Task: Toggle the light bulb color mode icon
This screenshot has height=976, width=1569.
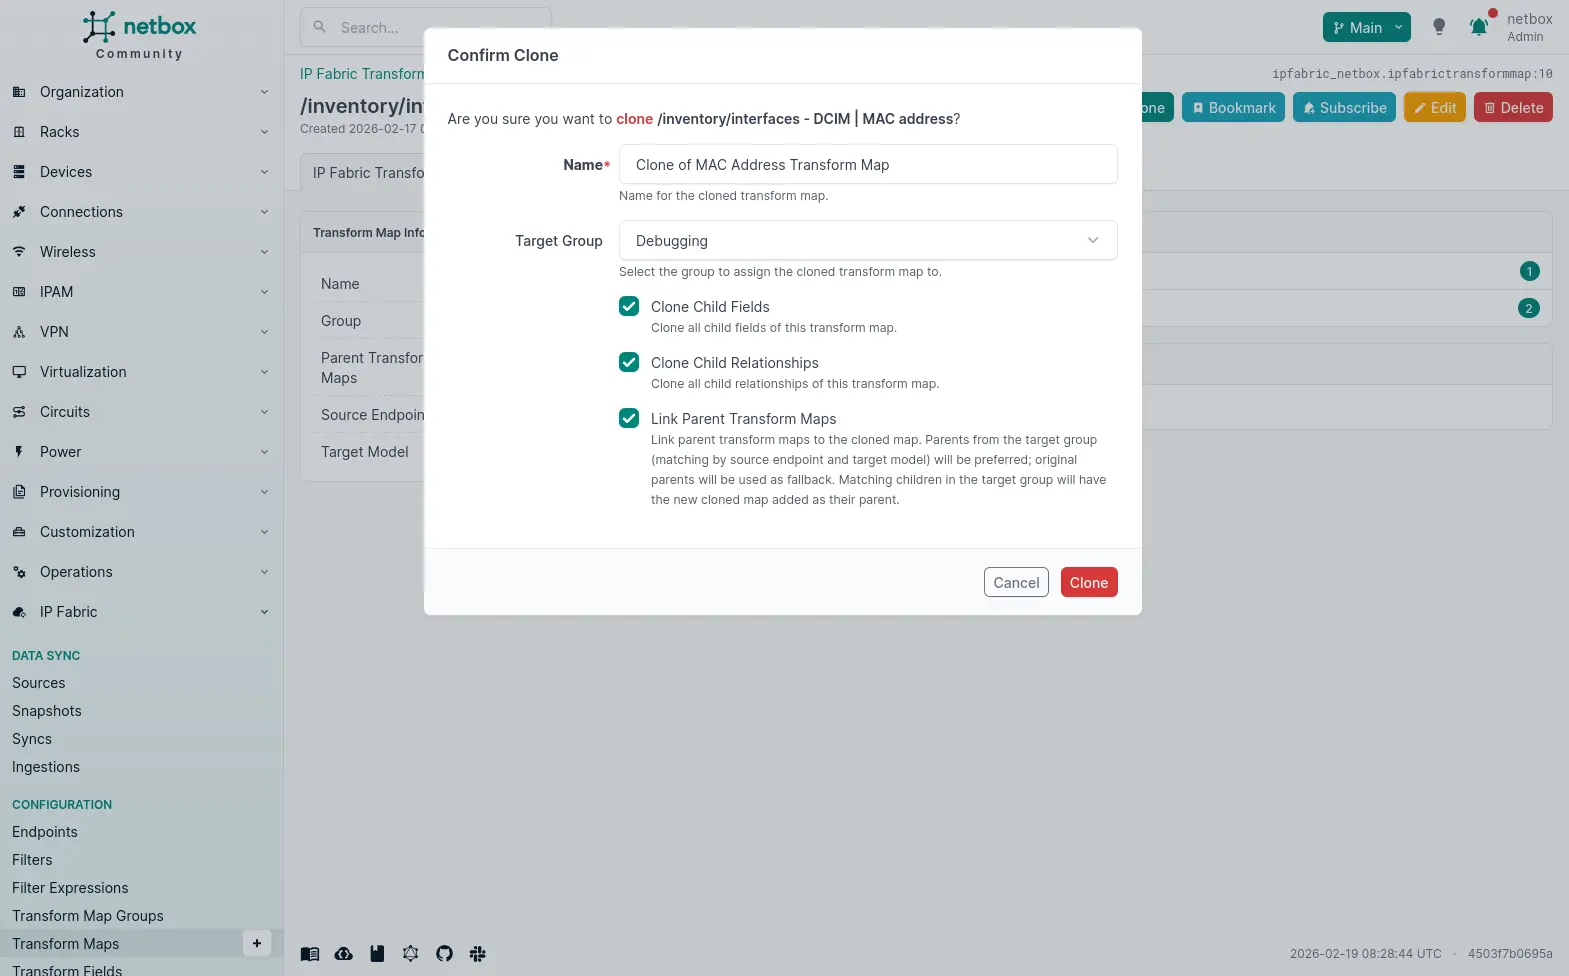Action: (1439, 27)
